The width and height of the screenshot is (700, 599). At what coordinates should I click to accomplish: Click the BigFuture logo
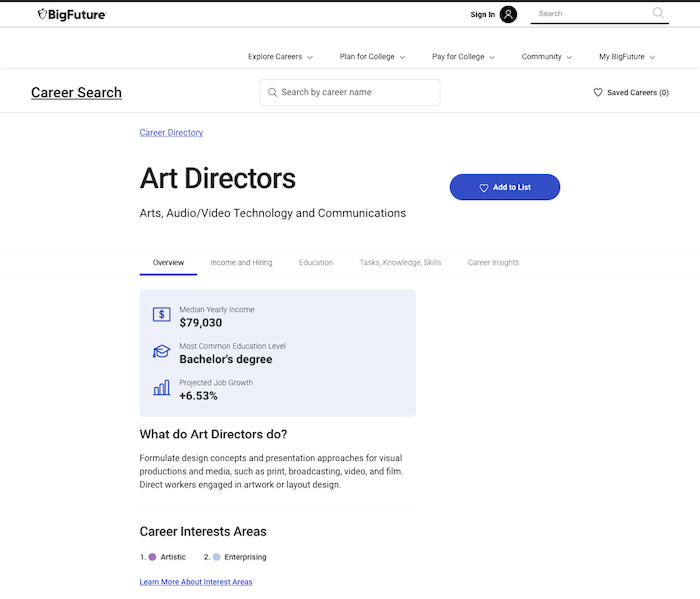(71, 14)
